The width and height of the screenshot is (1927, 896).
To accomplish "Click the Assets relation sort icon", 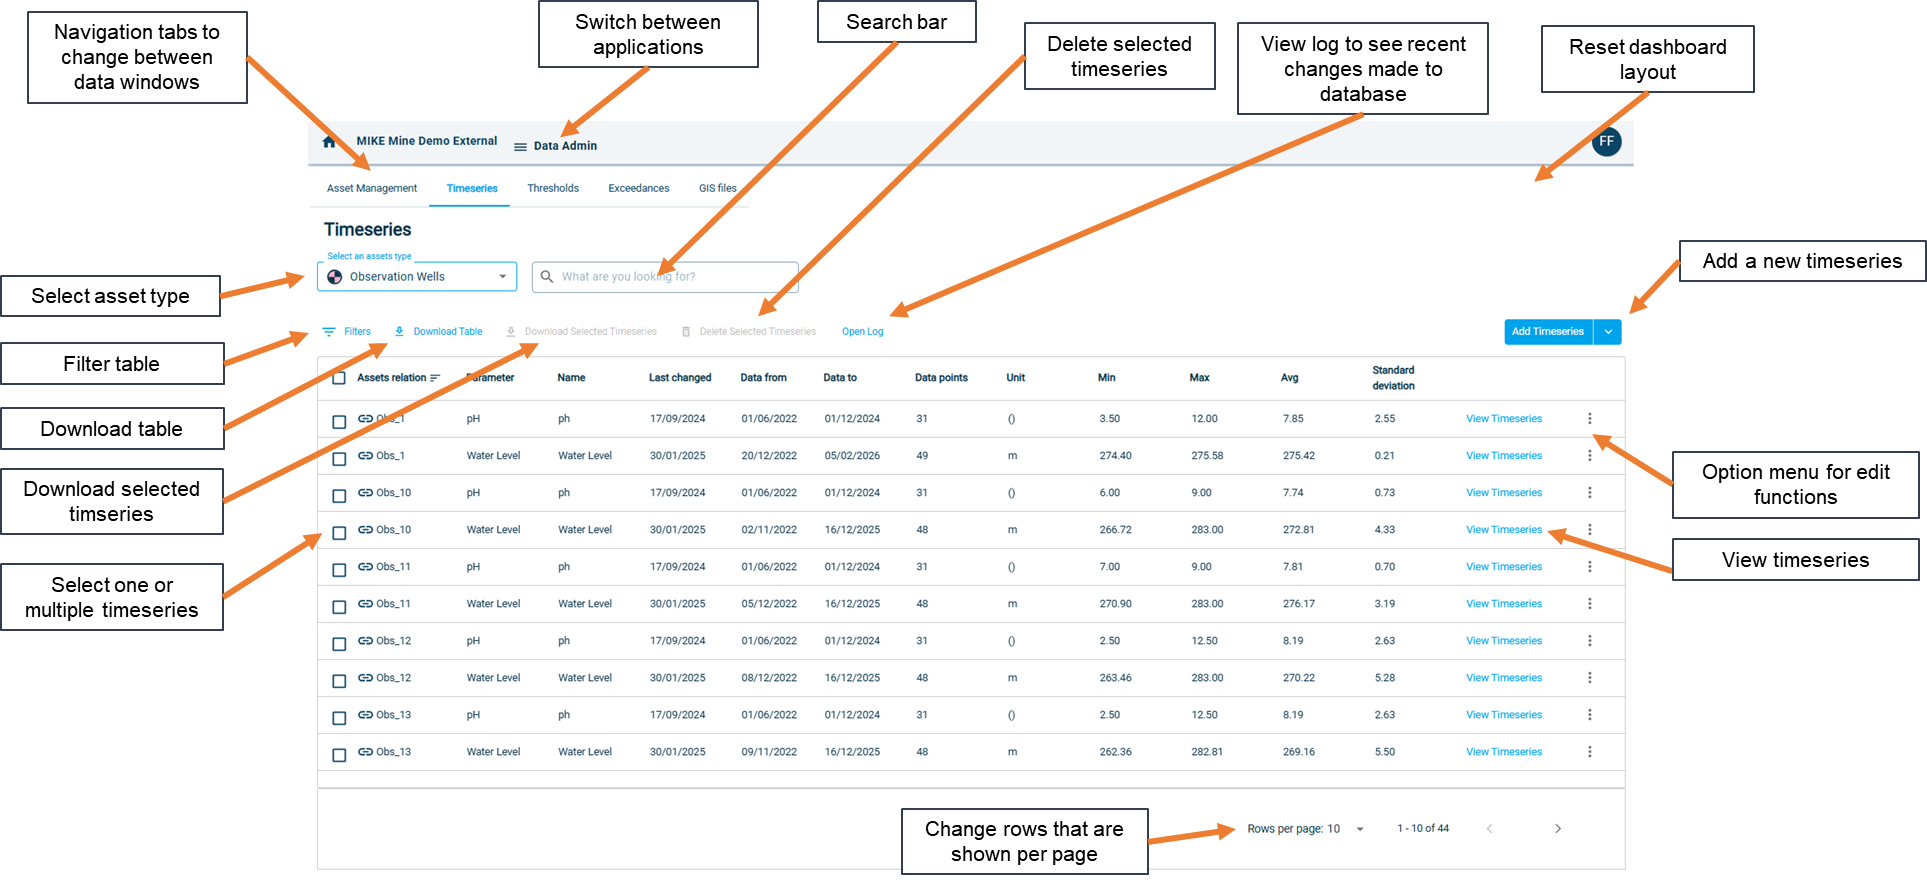I will tap(435, 378).
